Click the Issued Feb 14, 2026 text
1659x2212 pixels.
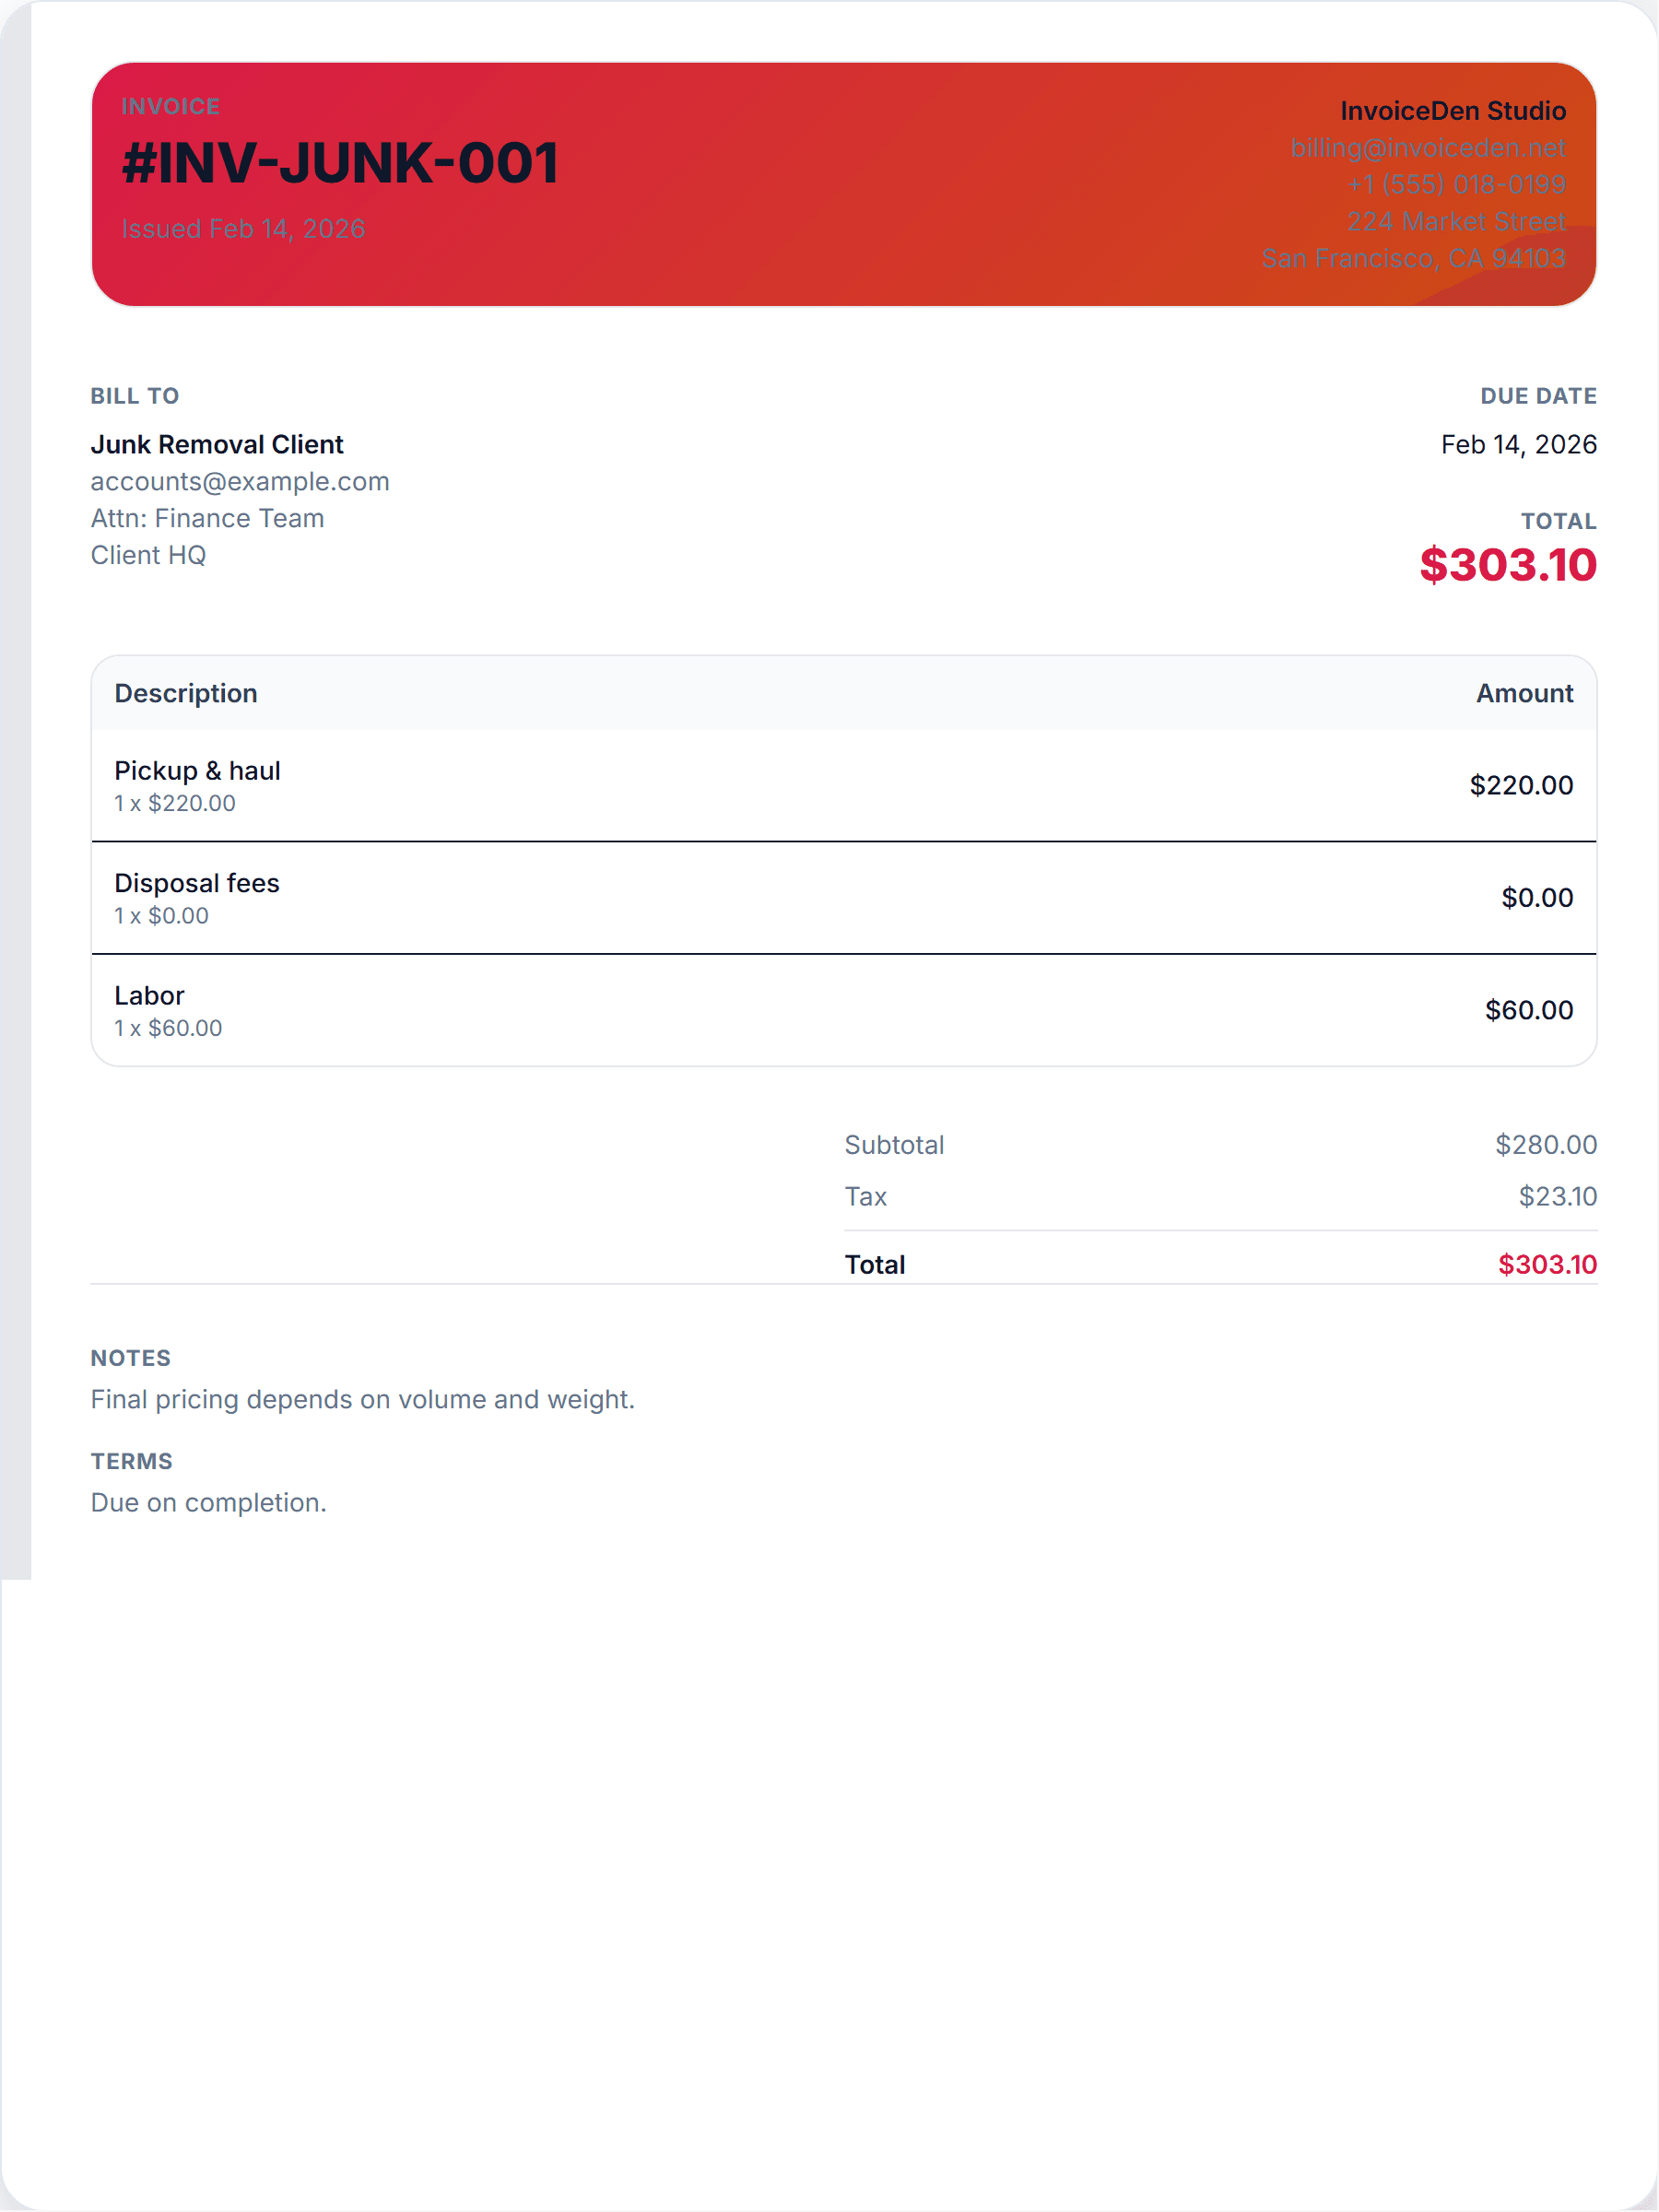[x=243, y=229]
